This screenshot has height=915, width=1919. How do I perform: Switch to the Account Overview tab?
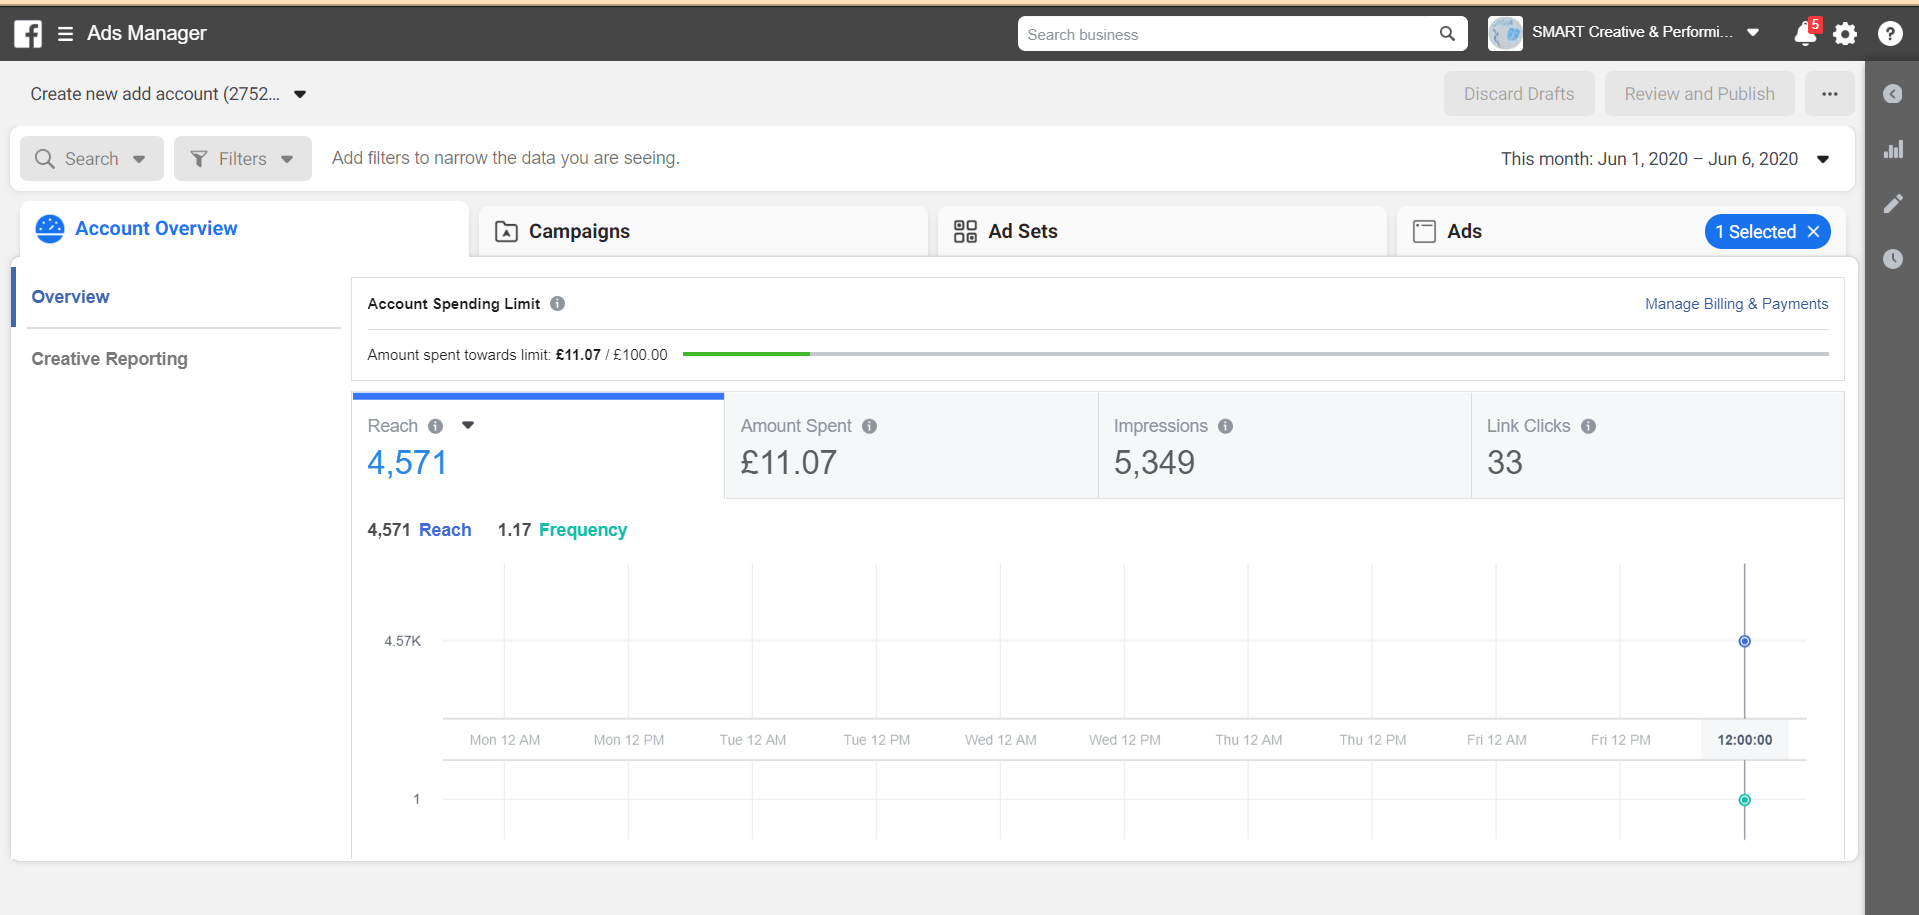pyautogui.click(x=244, y=229)
